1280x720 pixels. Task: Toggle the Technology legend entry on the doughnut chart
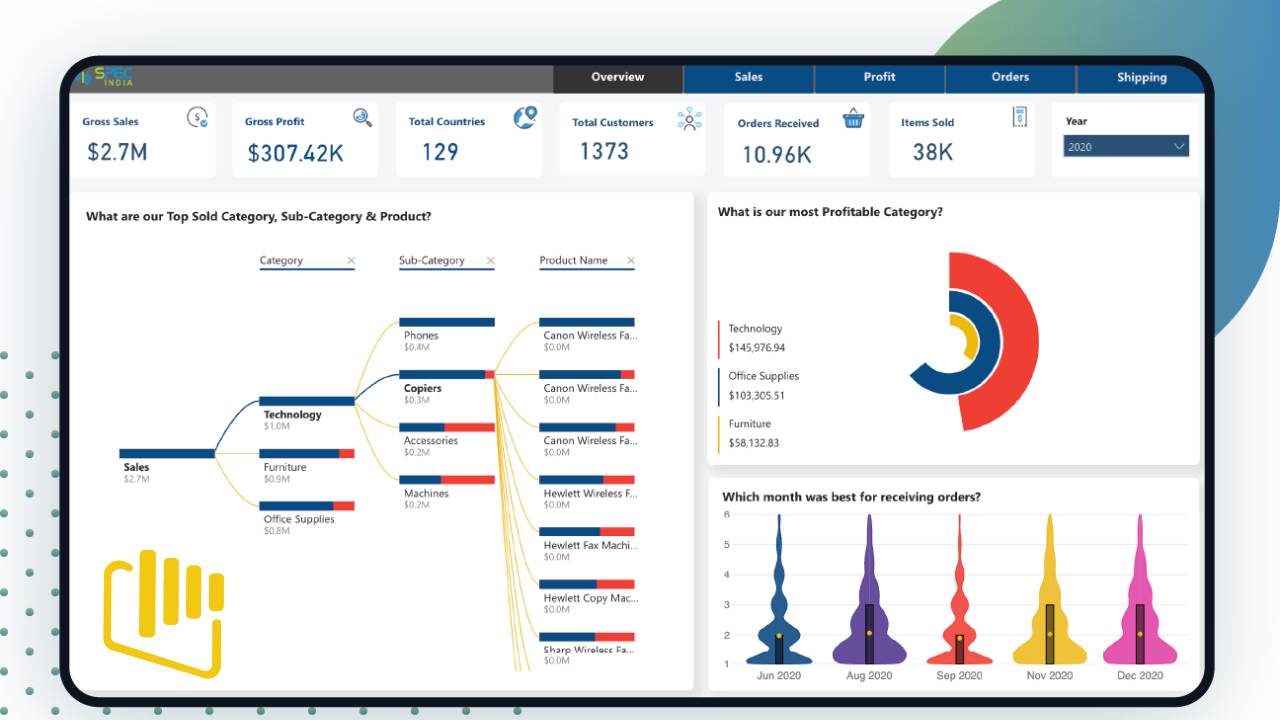[x=756, y=328]
